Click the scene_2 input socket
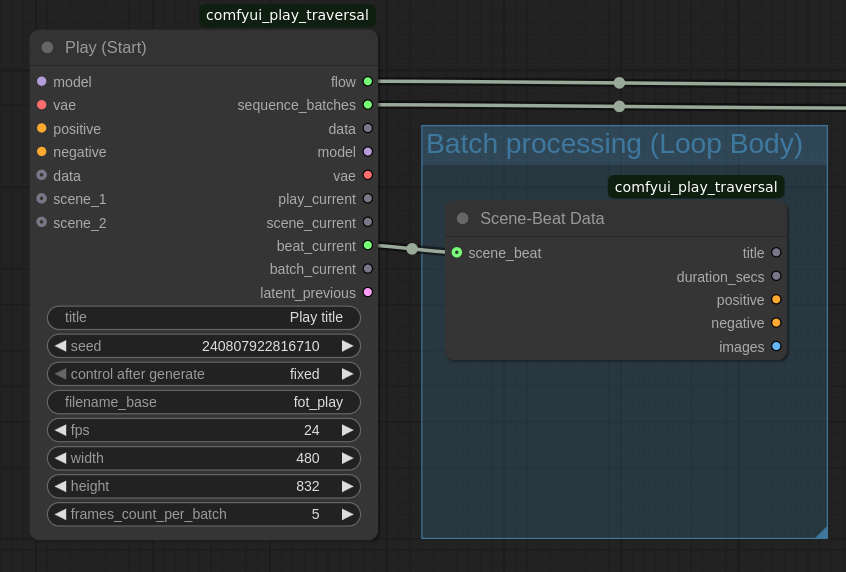 [42, 222]
